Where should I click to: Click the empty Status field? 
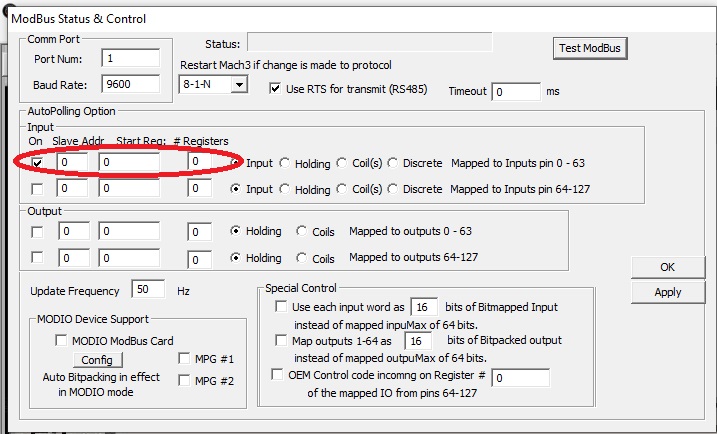(369, 42)
